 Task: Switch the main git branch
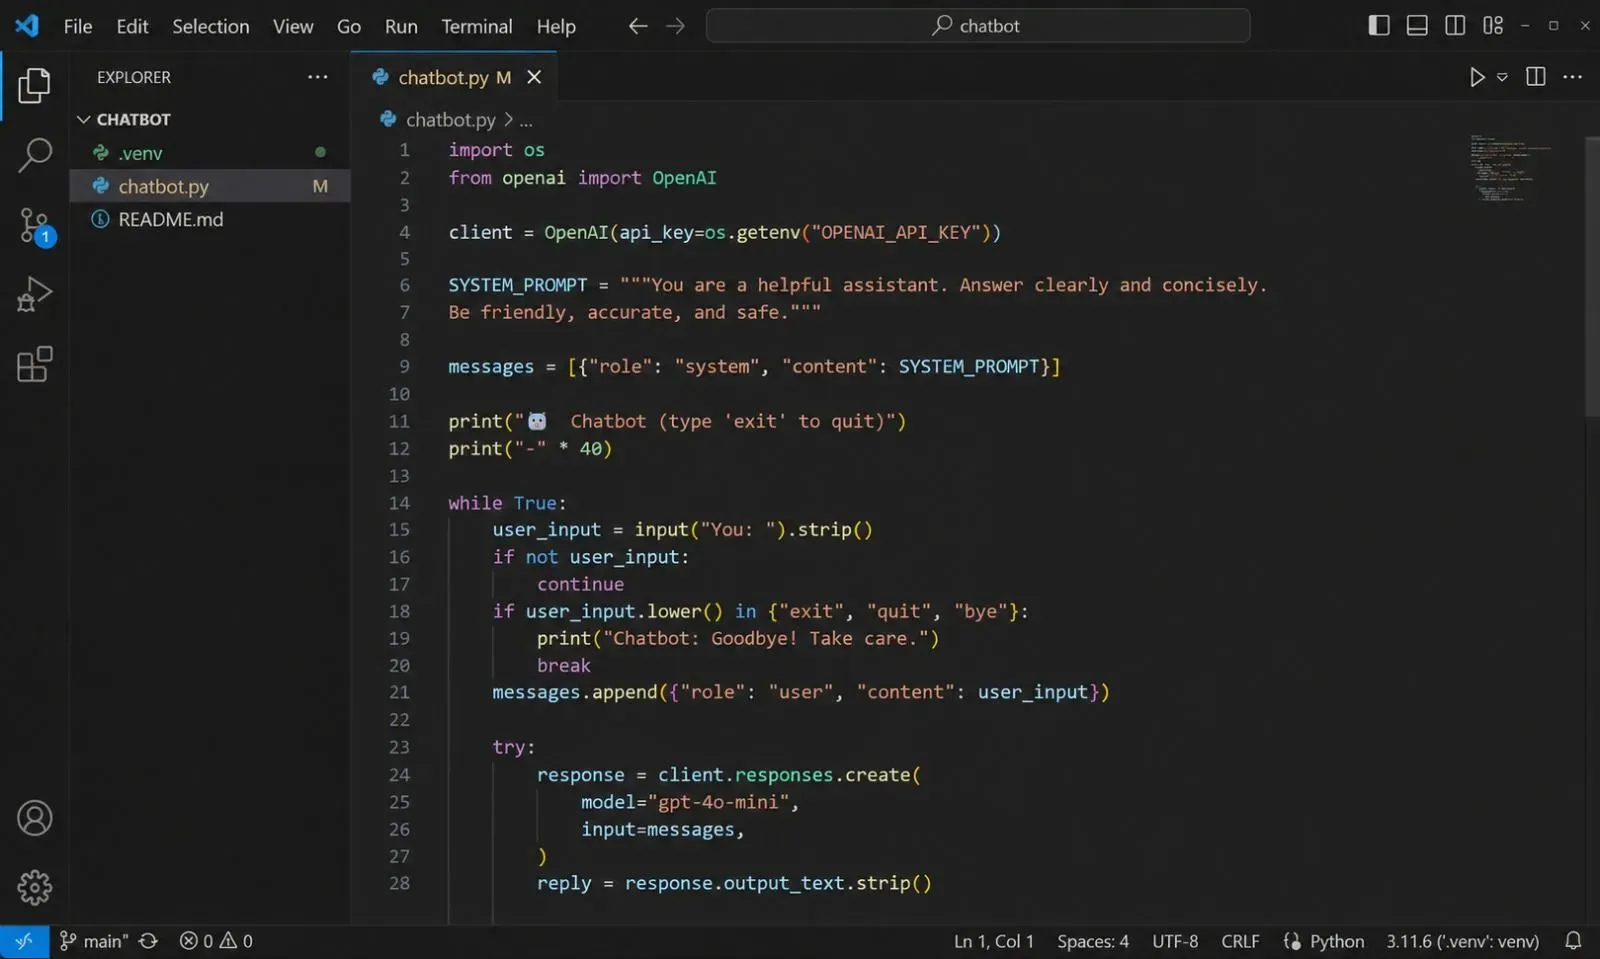[x=94, y=941]
